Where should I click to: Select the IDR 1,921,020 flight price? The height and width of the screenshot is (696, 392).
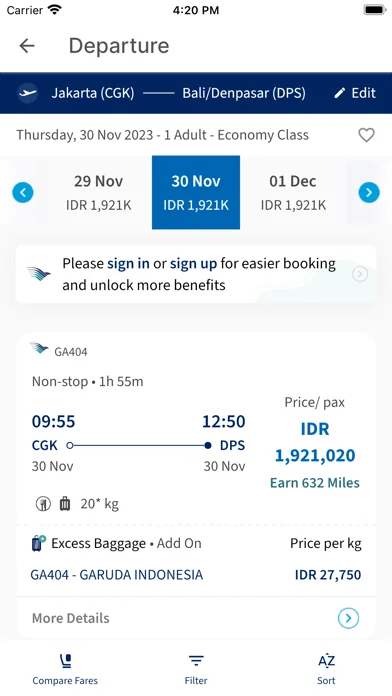click(x=315, y=443)
